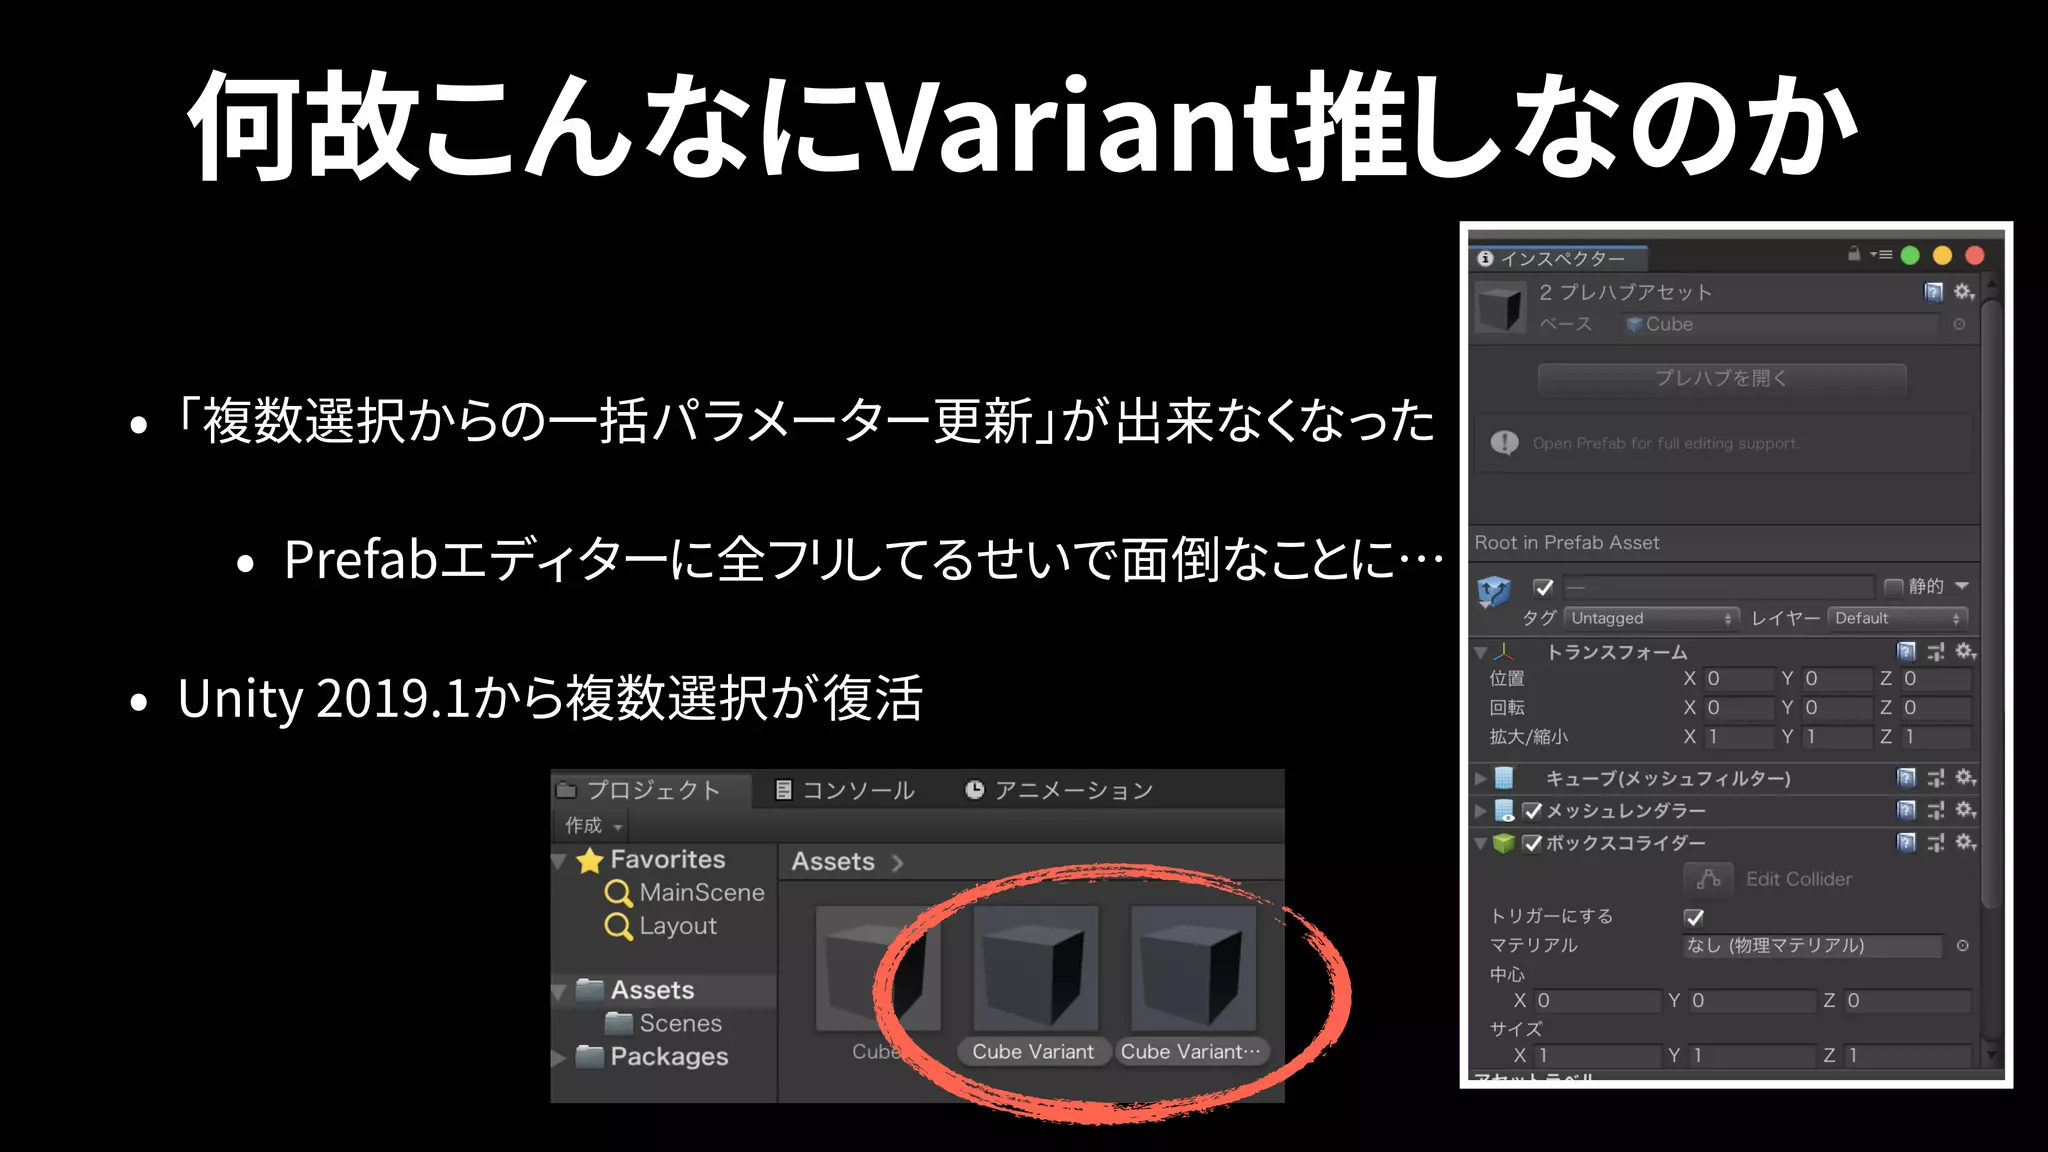The height and width of the screenshot is (1152, 2048).
Task: Click the 中心 X value field
Action: [1599, 1001]
